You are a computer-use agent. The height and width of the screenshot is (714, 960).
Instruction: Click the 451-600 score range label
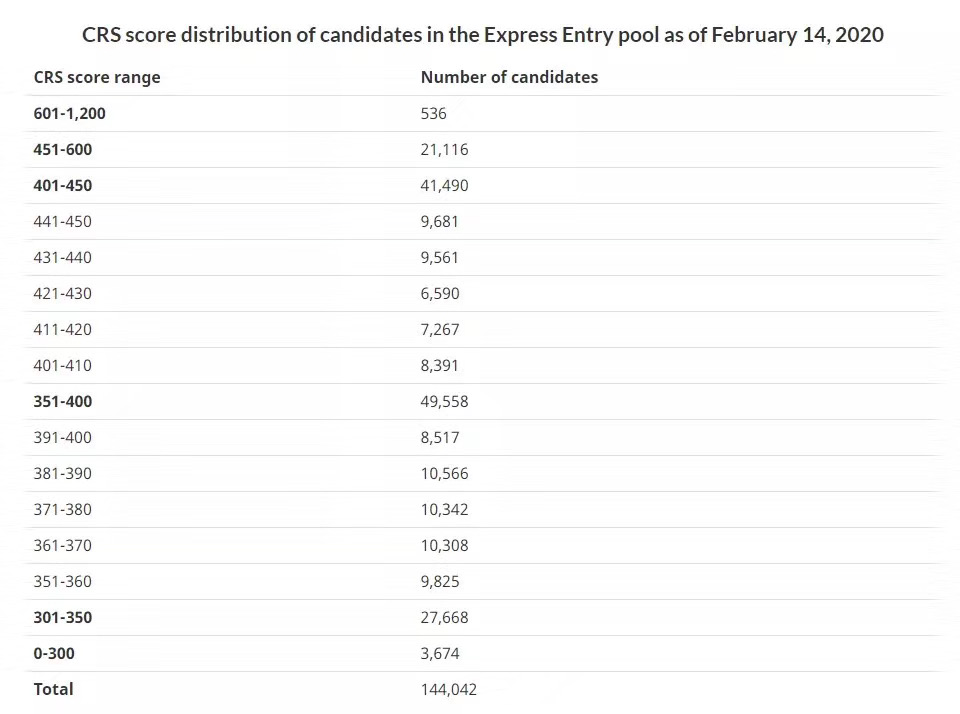click(x=62, y=149)
